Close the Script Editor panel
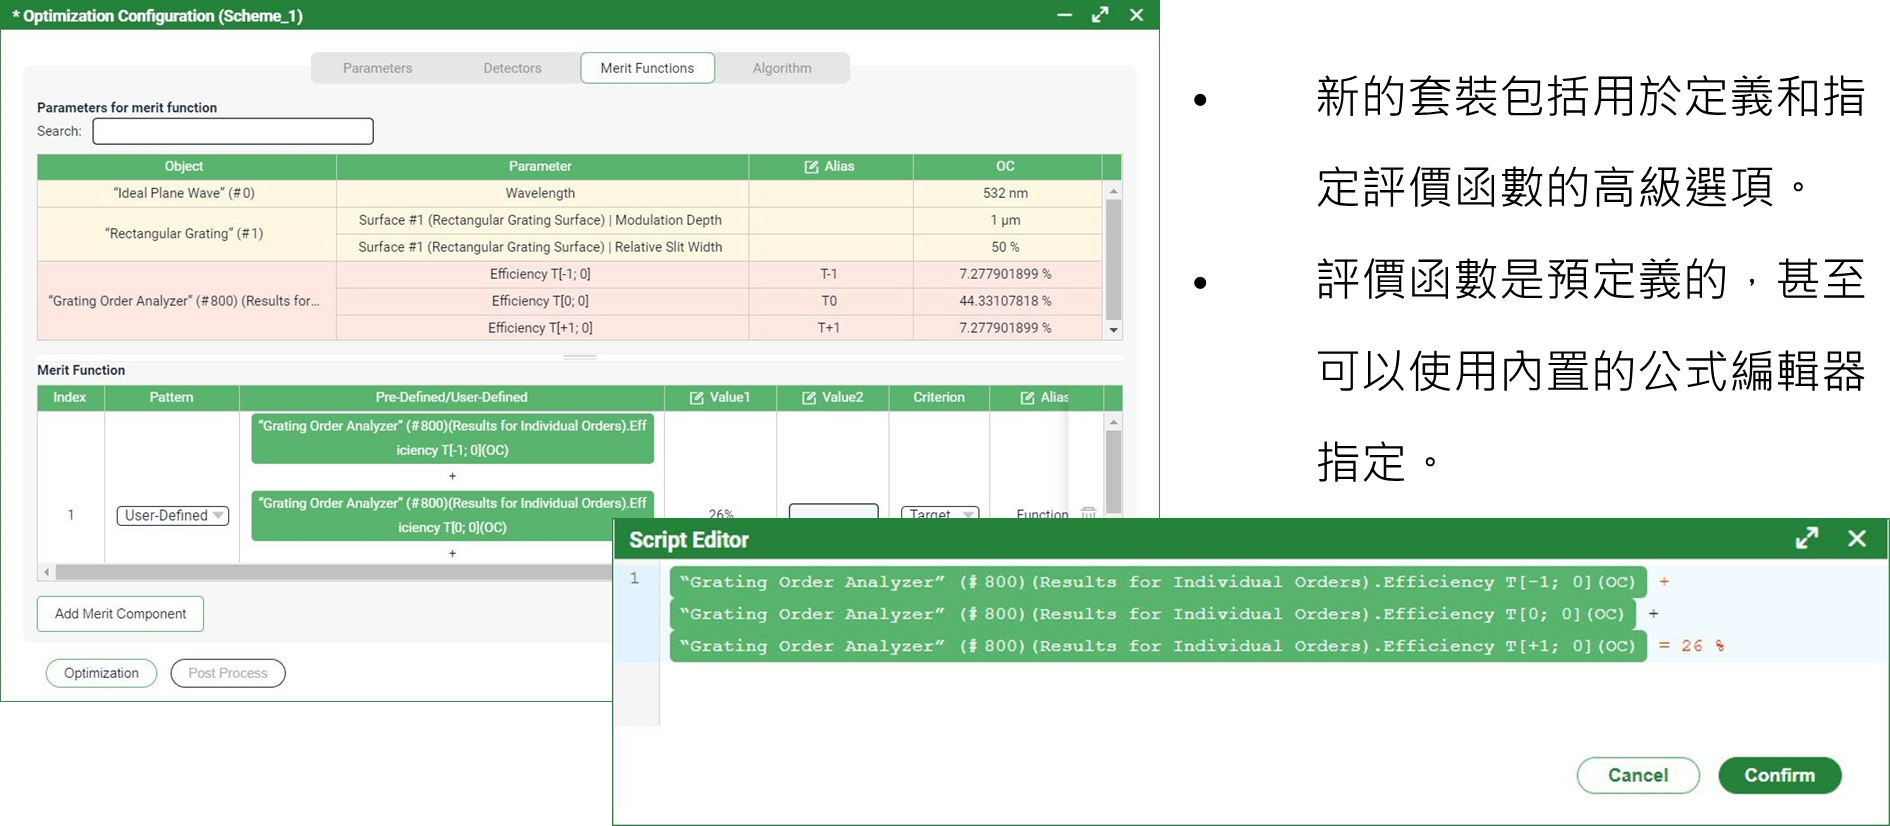This screenshot has height=826, width=1890. point(1856,539)
